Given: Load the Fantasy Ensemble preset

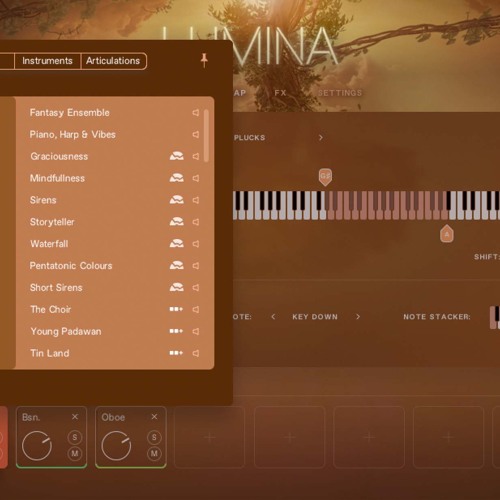Looking at the screenshot, I should [69, 113].
